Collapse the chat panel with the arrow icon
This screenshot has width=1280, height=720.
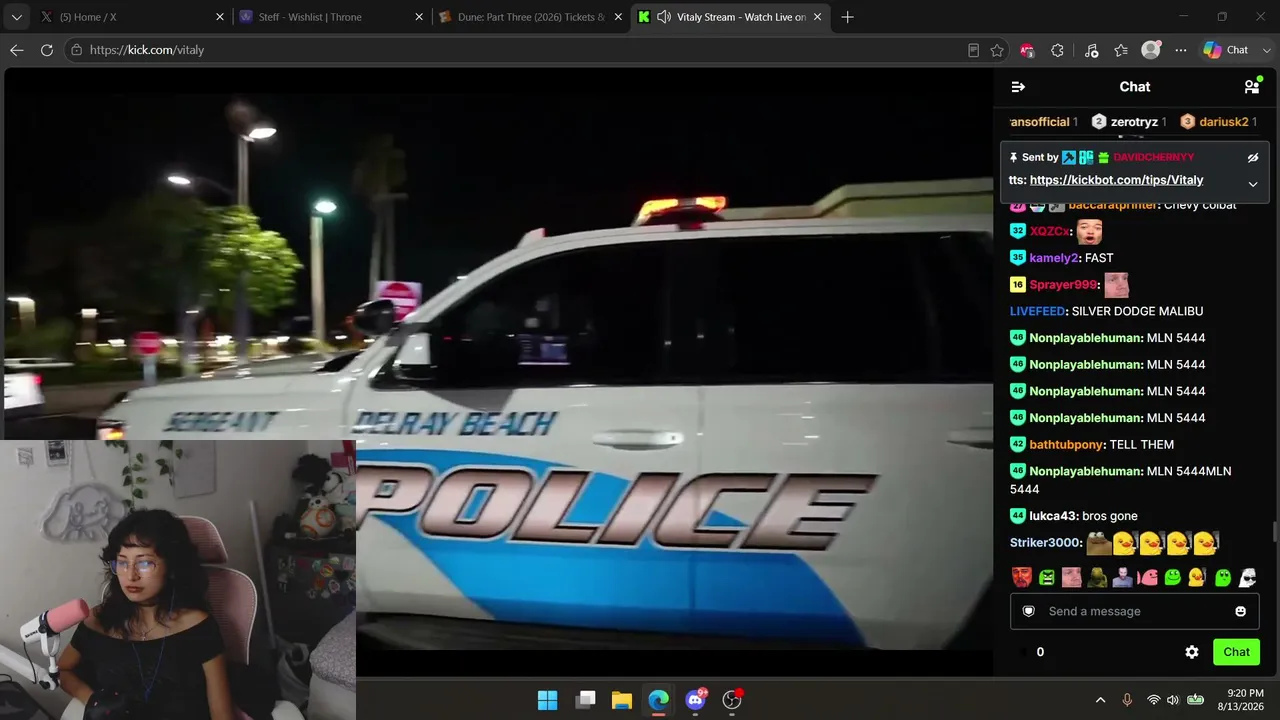[1018, 87]
